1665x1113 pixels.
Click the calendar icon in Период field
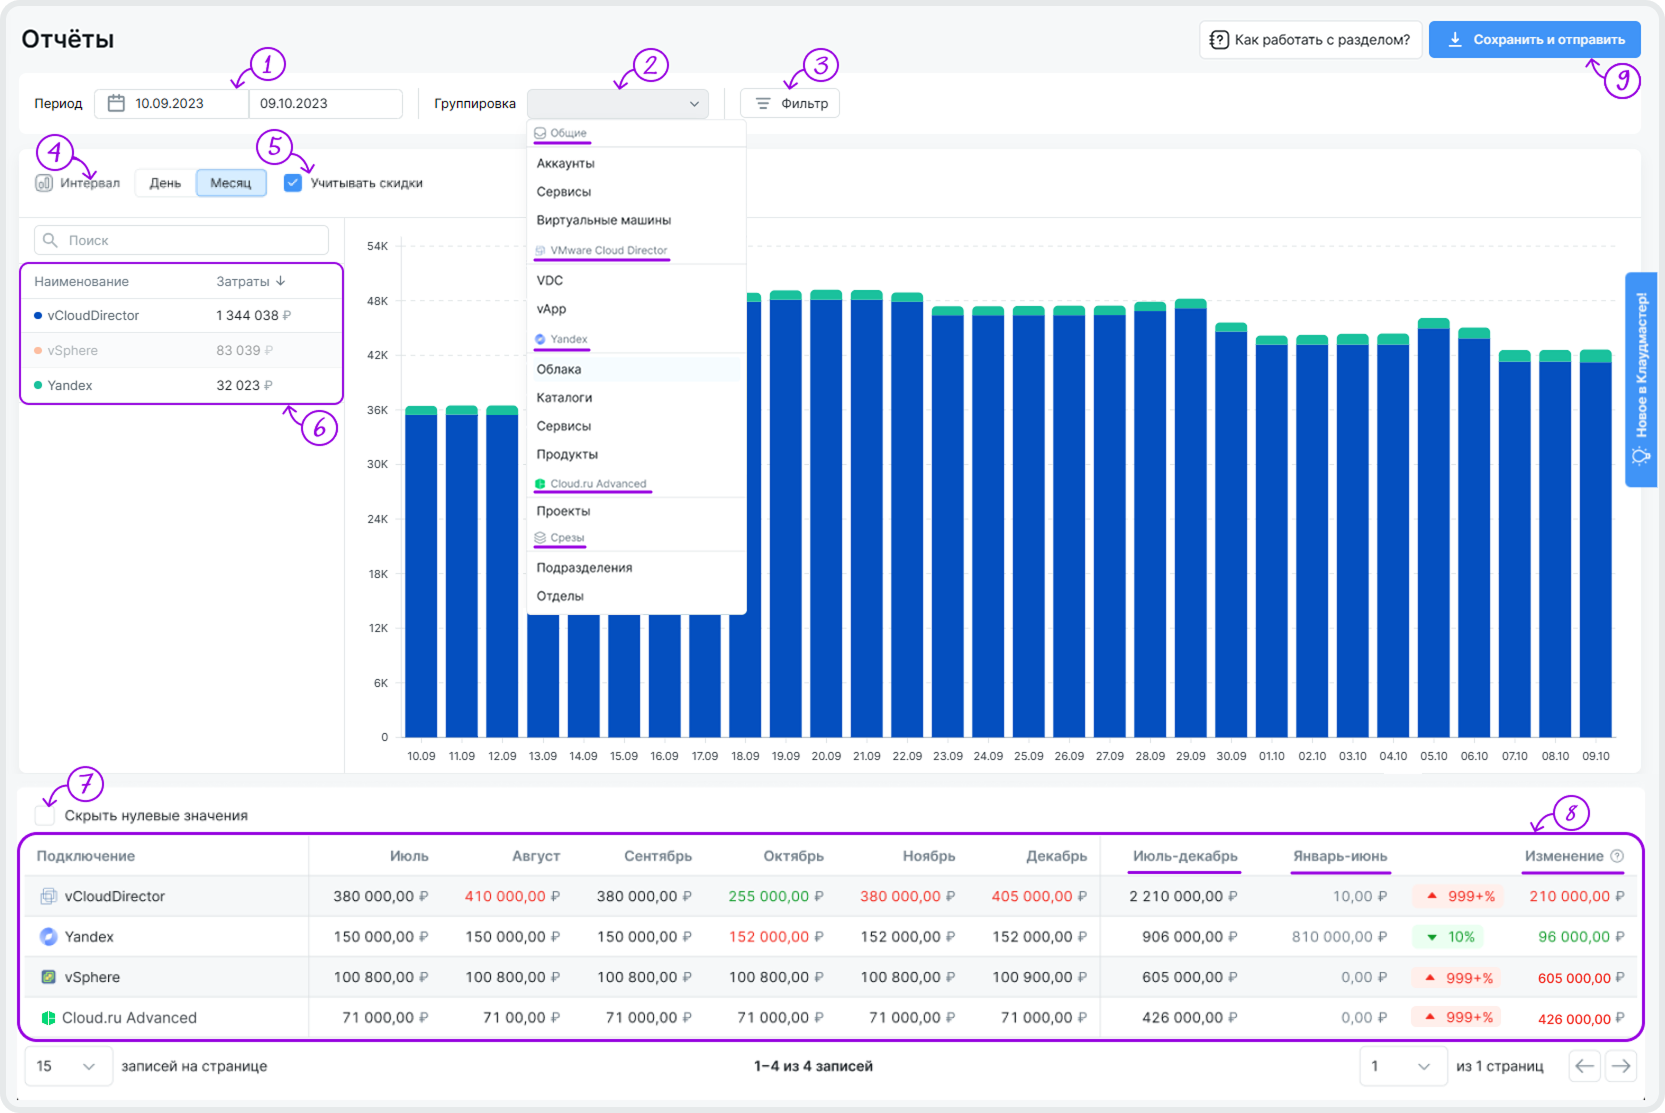coord(116,103)
